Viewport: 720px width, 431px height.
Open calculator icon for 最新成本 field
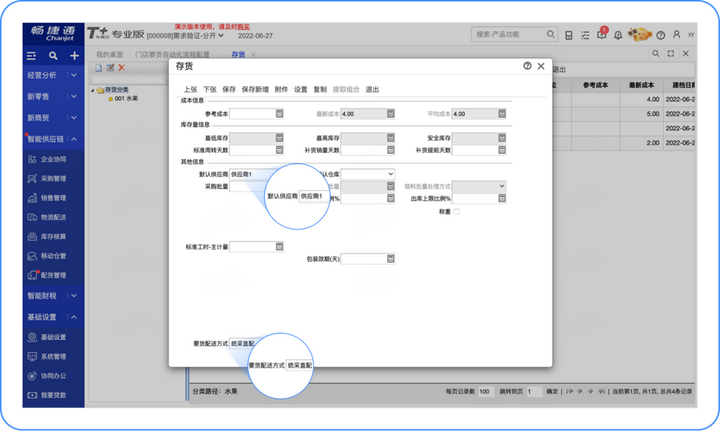click(x=390, y=113)
